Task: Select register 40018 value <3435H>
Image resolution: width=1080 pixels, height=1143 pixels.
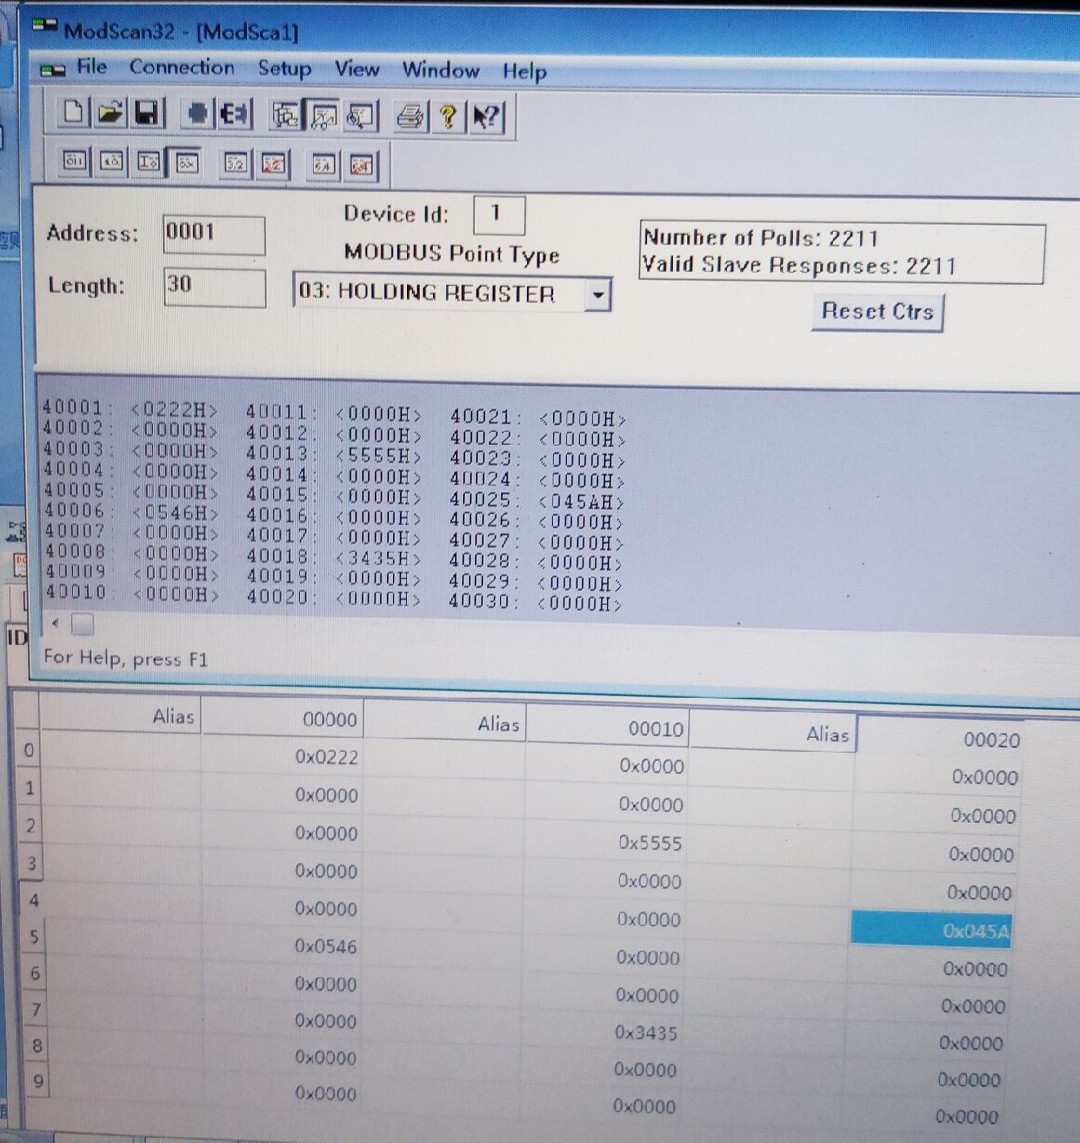Action: click(x=377, y=558)
